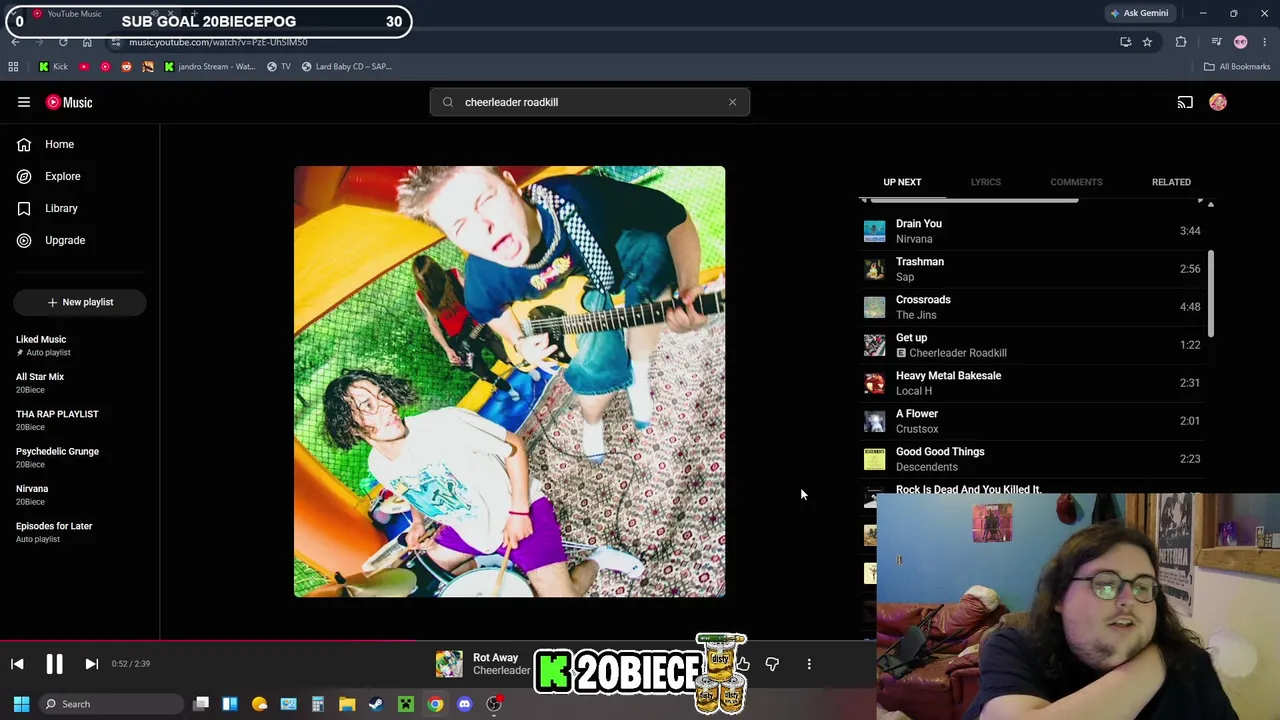1280x720 pixels.
Task: Open the Ask Gemini button
Action: coord(1139,13)
